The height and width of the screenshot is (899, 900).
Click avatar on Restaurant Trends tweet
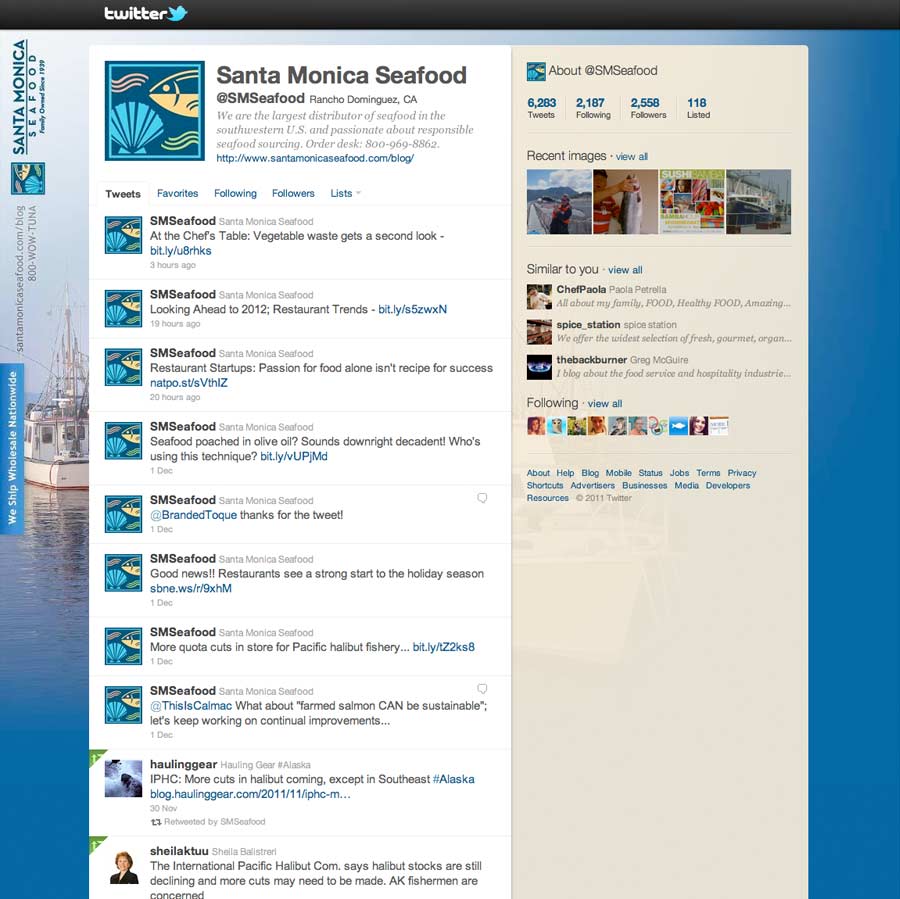tap(123, 308)
